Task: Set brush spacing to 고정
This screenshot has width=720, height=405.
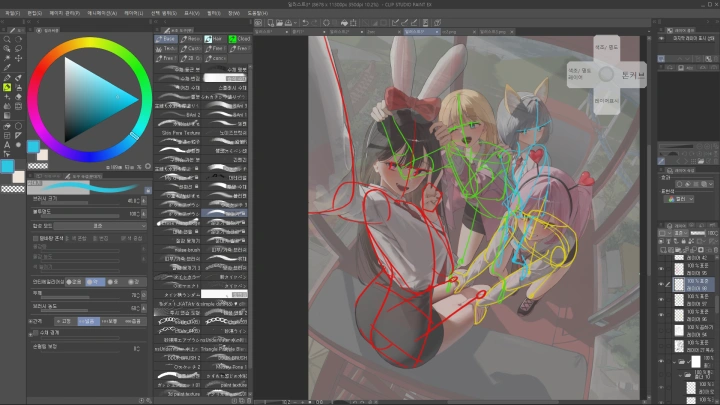Action: coord(65,321)
